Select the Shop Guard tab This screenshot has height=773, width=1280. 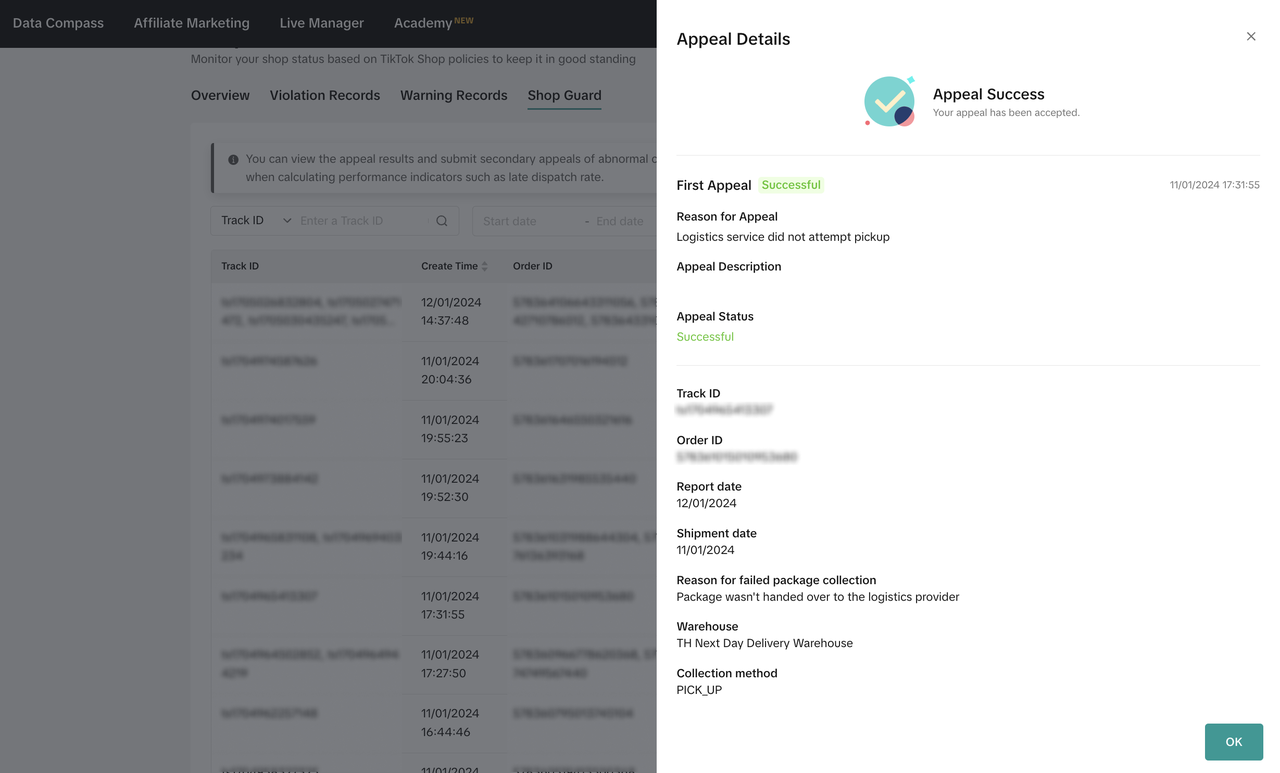pyautogui.click(x=564, y=96)
